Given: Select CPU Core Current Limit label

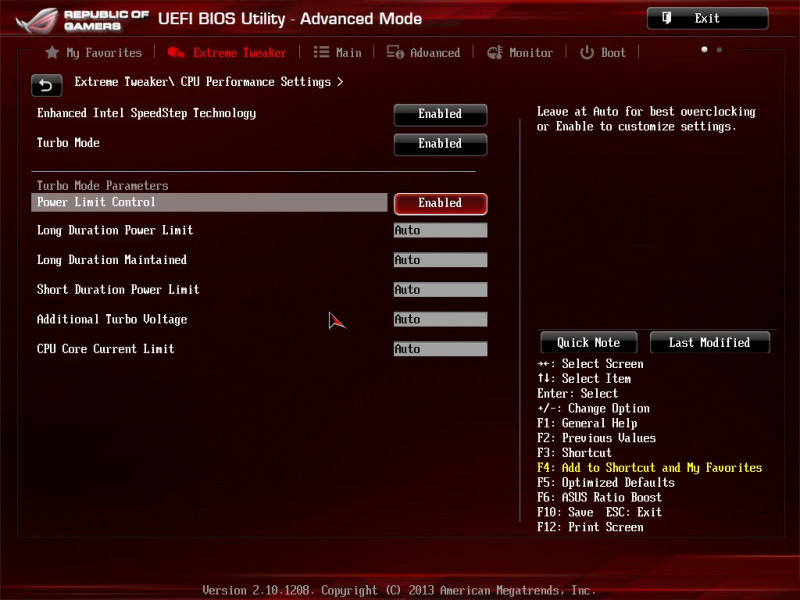Looking at the screenshot, I should (x=106, y=348).
